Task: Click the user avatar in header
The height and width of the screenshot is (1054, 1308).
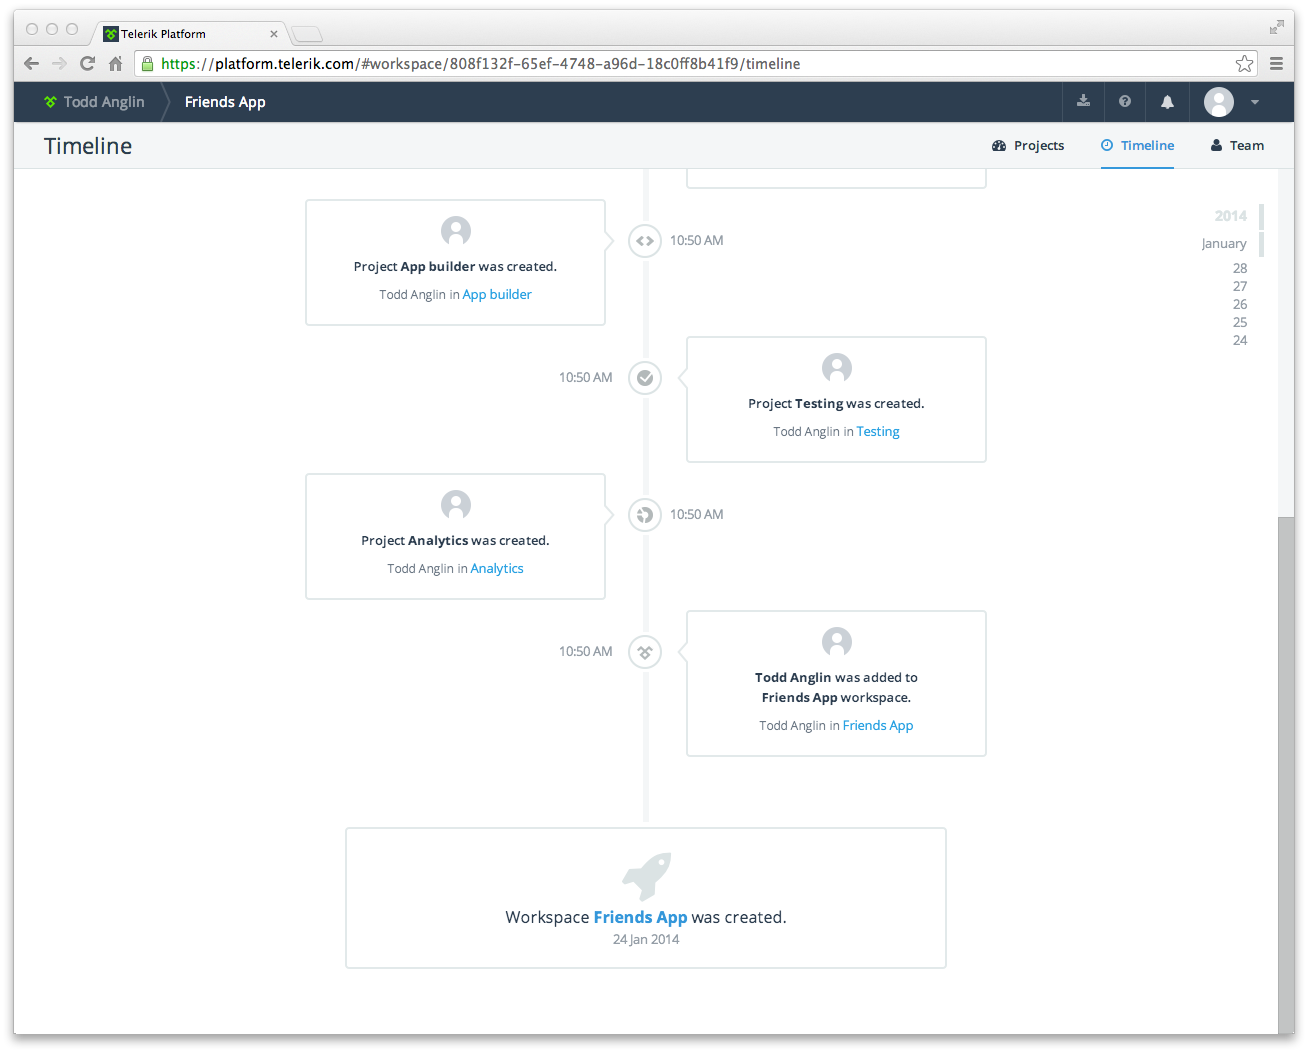Action: [x=1219, y=102]
